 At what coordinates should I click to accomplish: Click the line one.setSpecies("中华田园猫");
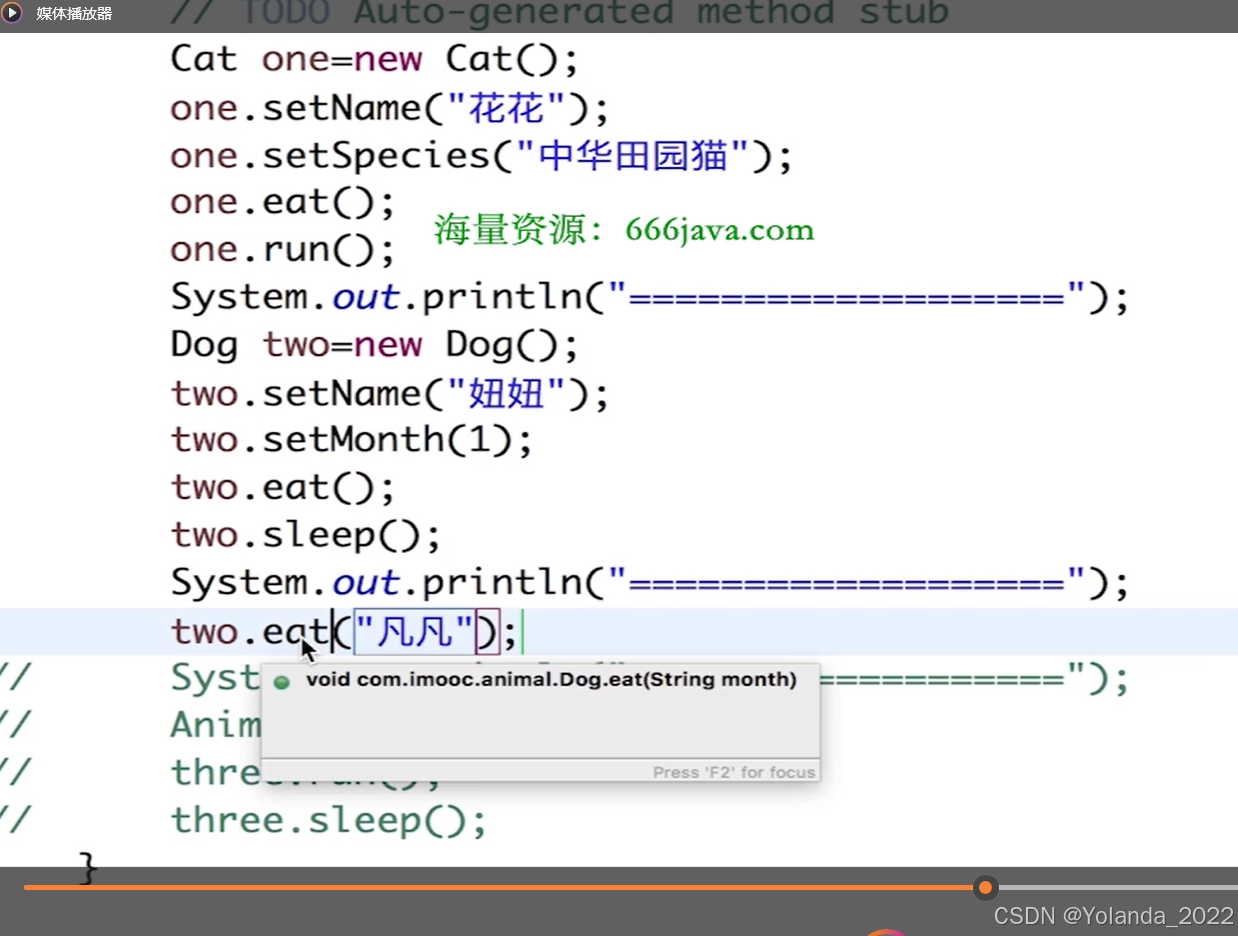tap(481, 155)
